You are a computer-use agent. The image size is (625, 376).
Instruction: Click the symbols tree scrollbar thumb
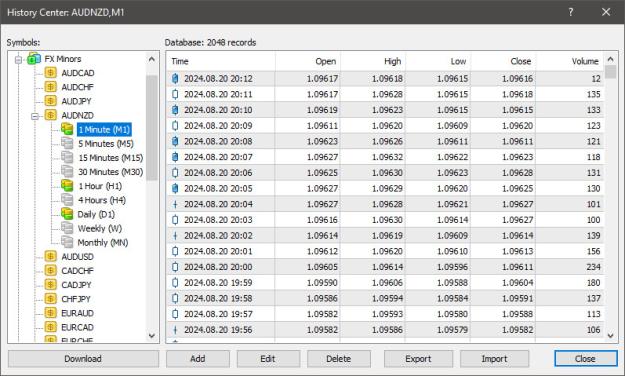pos(151,127)
